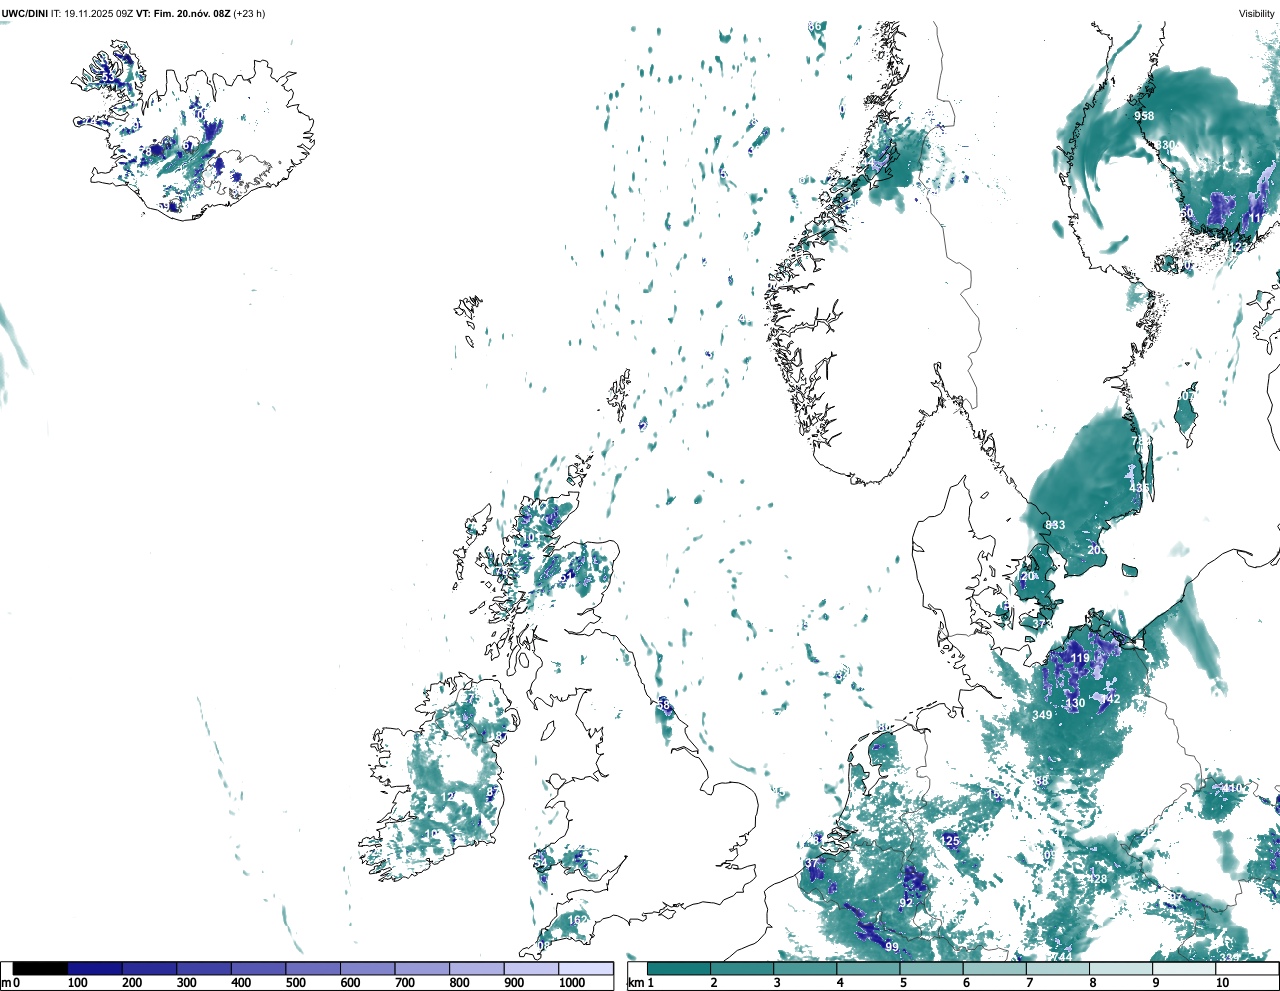Click the '99' value near the bottom edge
This screenshot has width=1280, height=991.
(x=892, y=947)
